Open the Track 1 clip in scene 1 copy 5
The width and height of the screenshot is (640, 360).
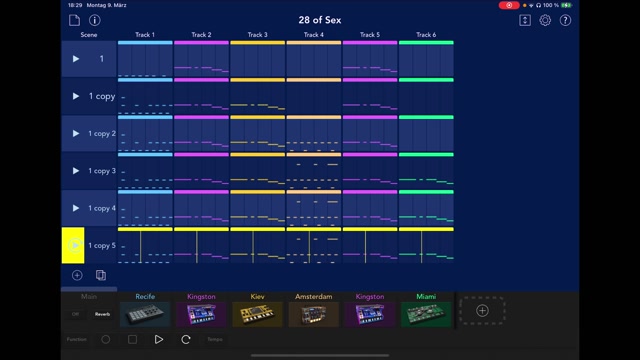145,245
